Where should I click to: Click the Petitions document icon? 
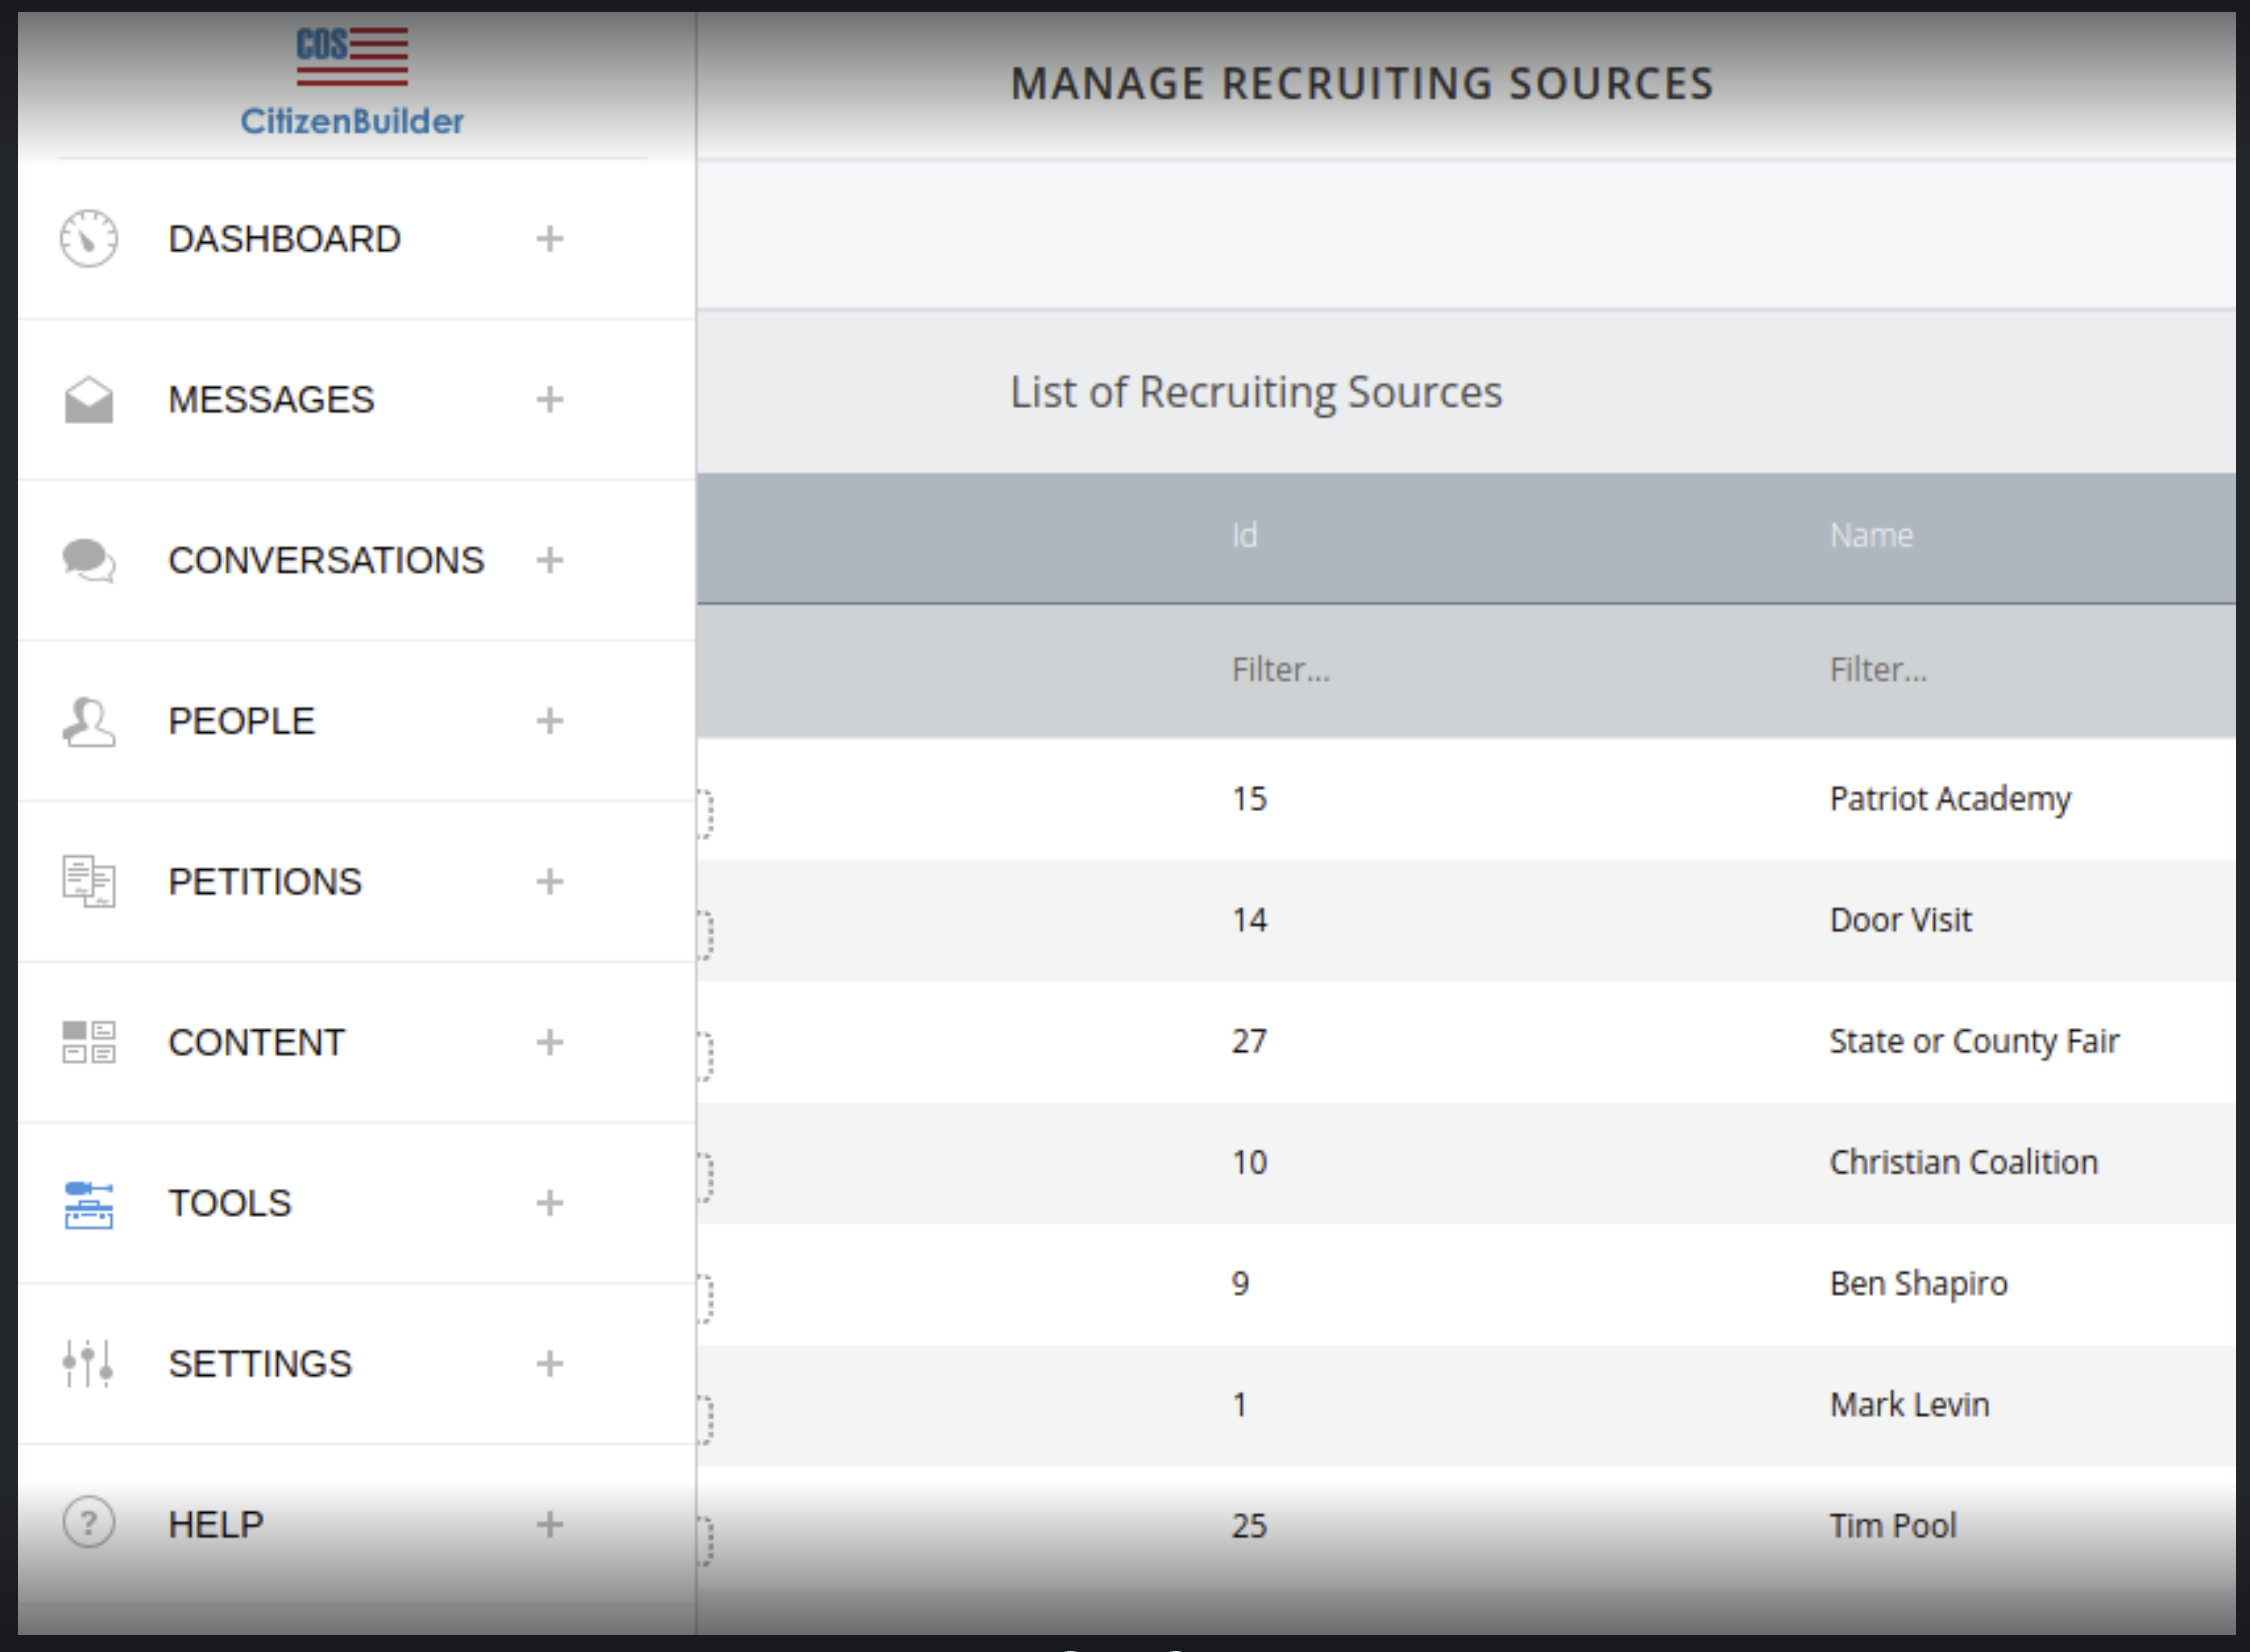point(88,881)
